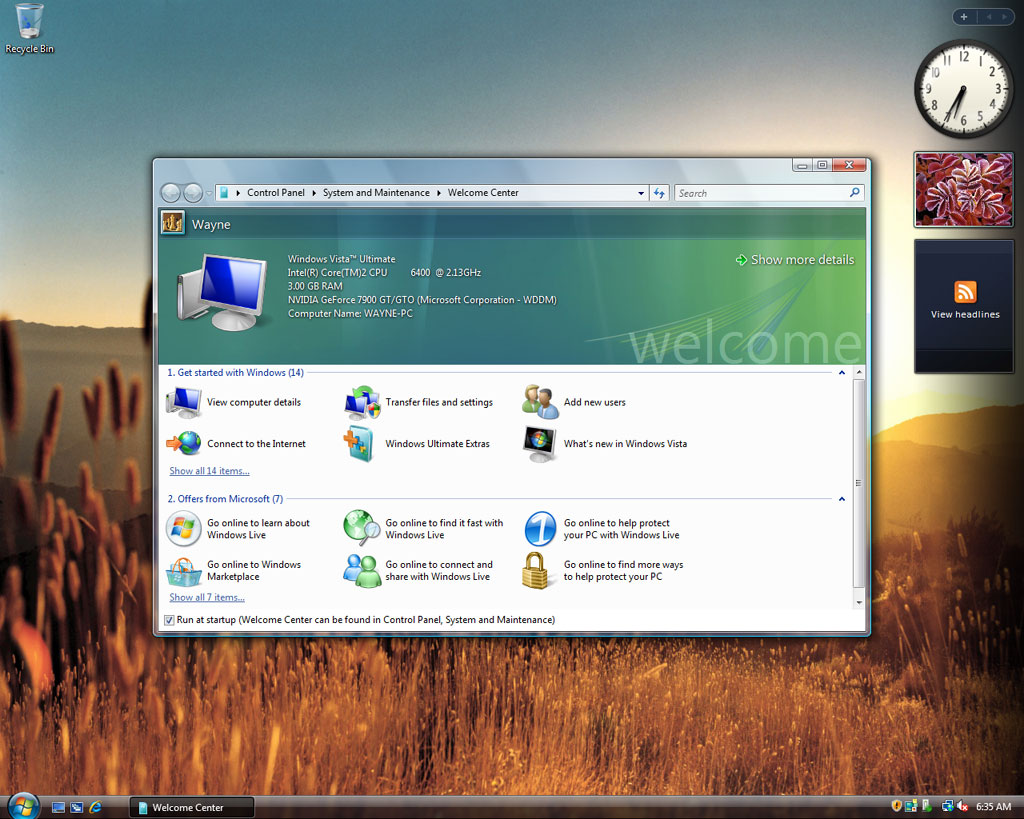
Task: Select the Add new users icon
Action: coord(540,402)
